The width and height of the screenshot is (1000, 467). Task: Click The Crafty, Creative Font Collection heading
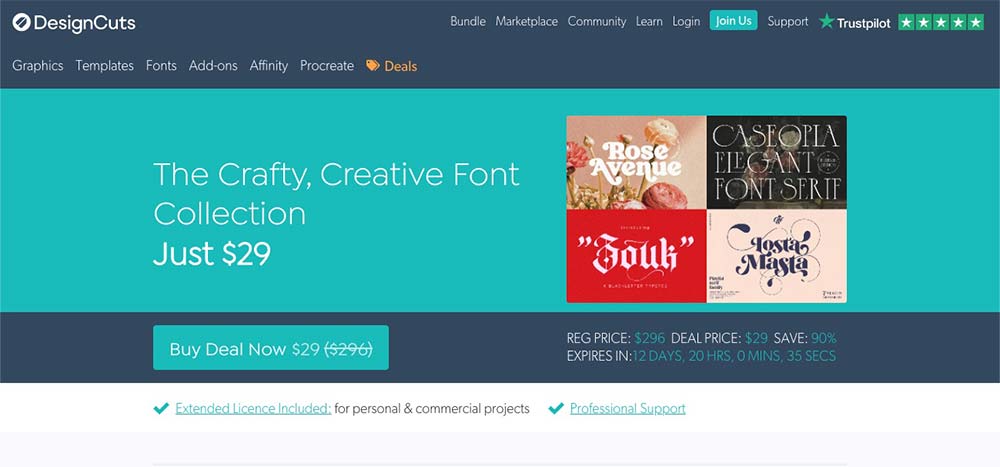click(337, 194)
